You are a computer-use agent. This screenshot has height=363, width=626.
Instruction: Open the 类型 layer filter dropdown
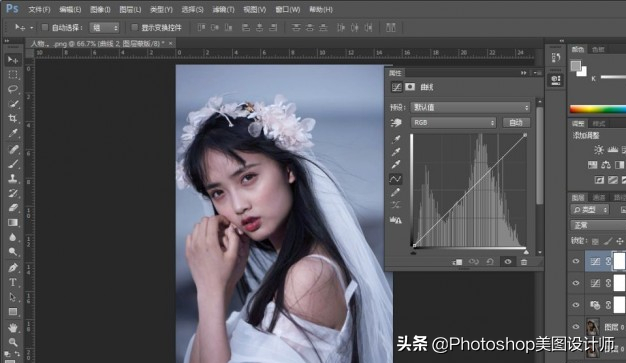[x=590, y=210]
